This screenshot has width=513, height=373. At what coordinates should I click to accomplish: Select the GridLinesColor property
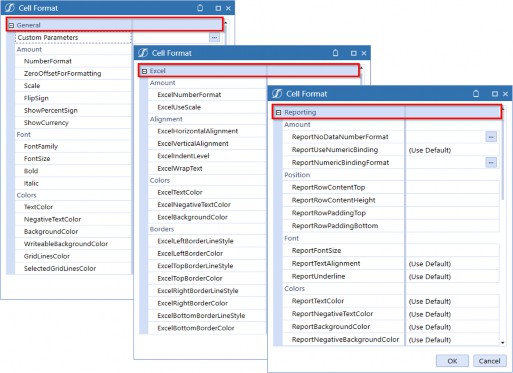[47, 256]
